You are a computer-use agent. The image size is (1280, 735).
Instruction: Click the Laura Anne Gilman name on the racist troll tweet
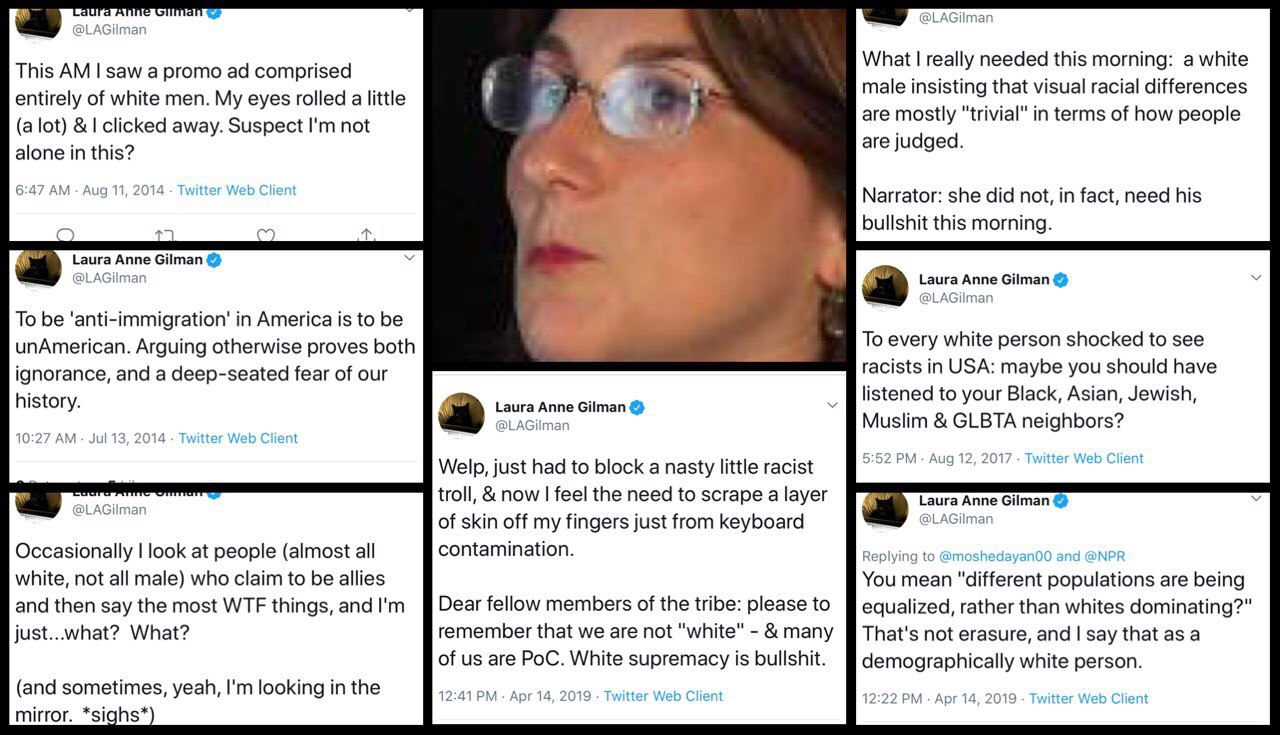560,407
